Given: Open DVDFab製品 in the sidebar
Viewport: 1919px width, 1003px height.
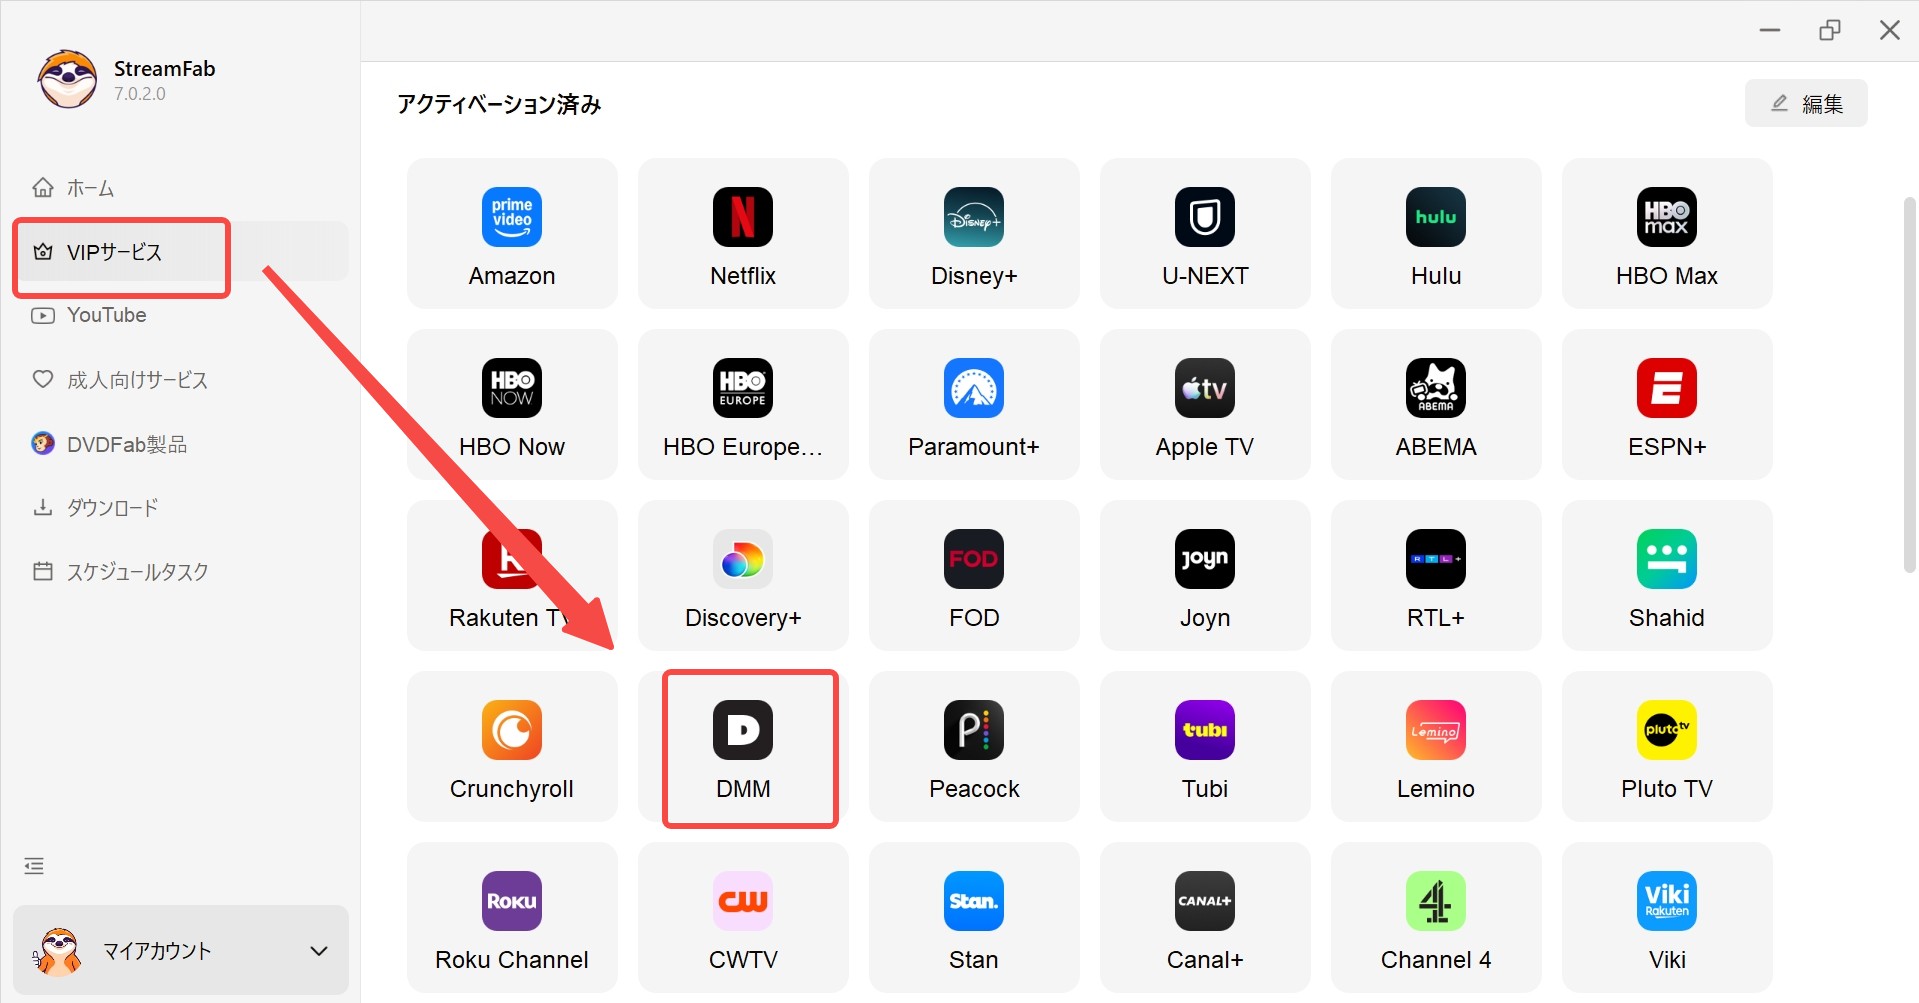Looking at the screenshot, I should pyautogui.click(x=180, y=444).
